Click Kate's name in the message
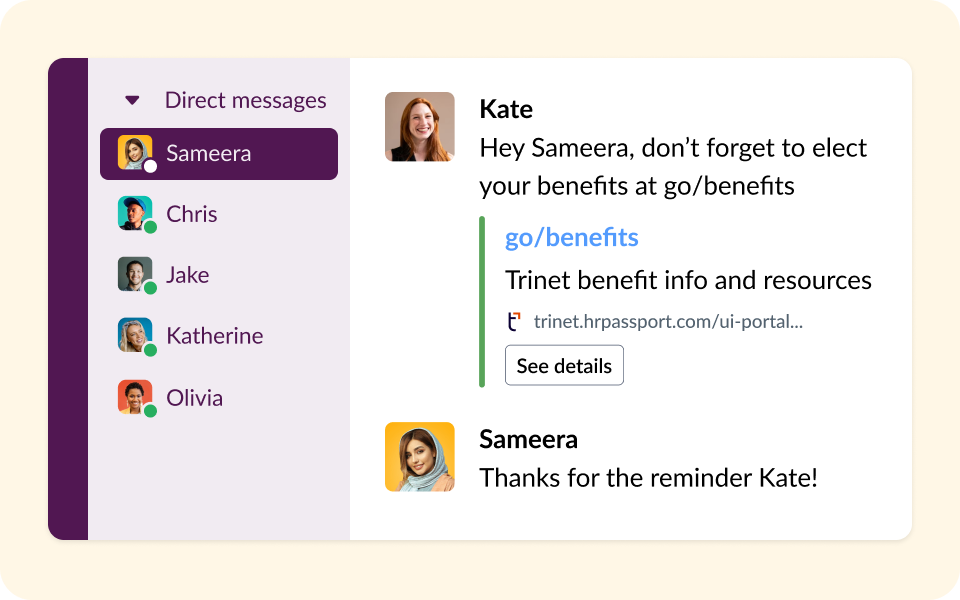 coord(506,109)
